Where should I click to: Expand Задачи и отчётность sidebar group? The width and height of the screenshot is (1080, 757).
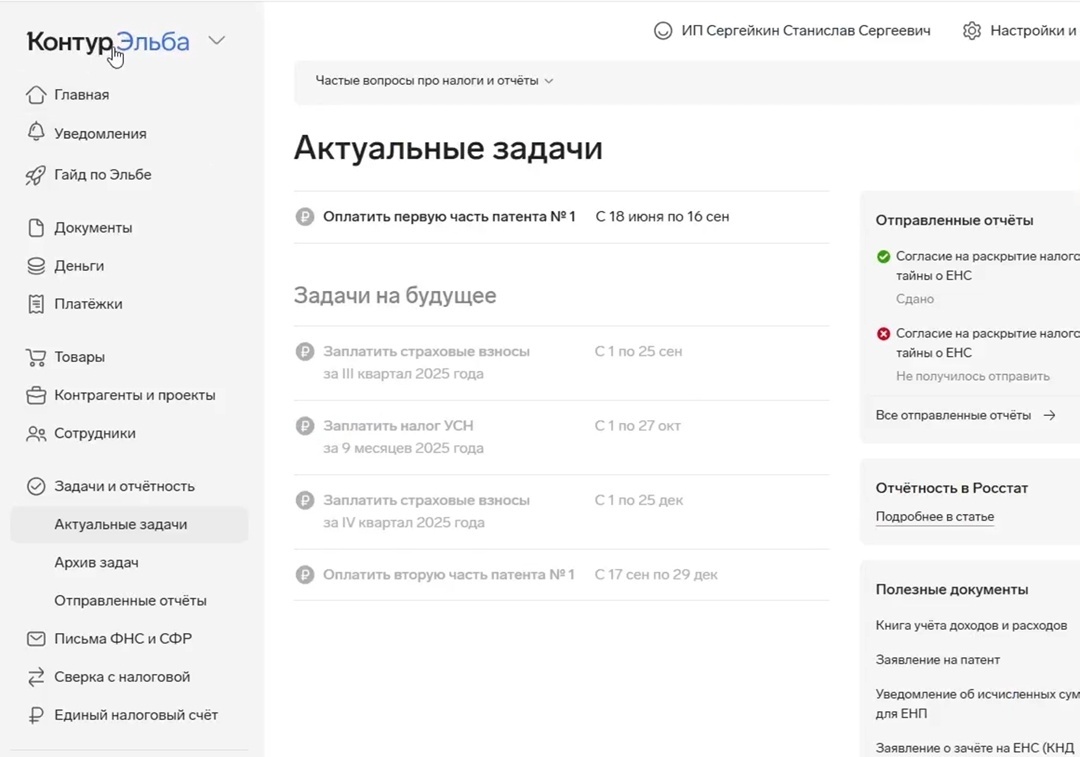point(125,486)
